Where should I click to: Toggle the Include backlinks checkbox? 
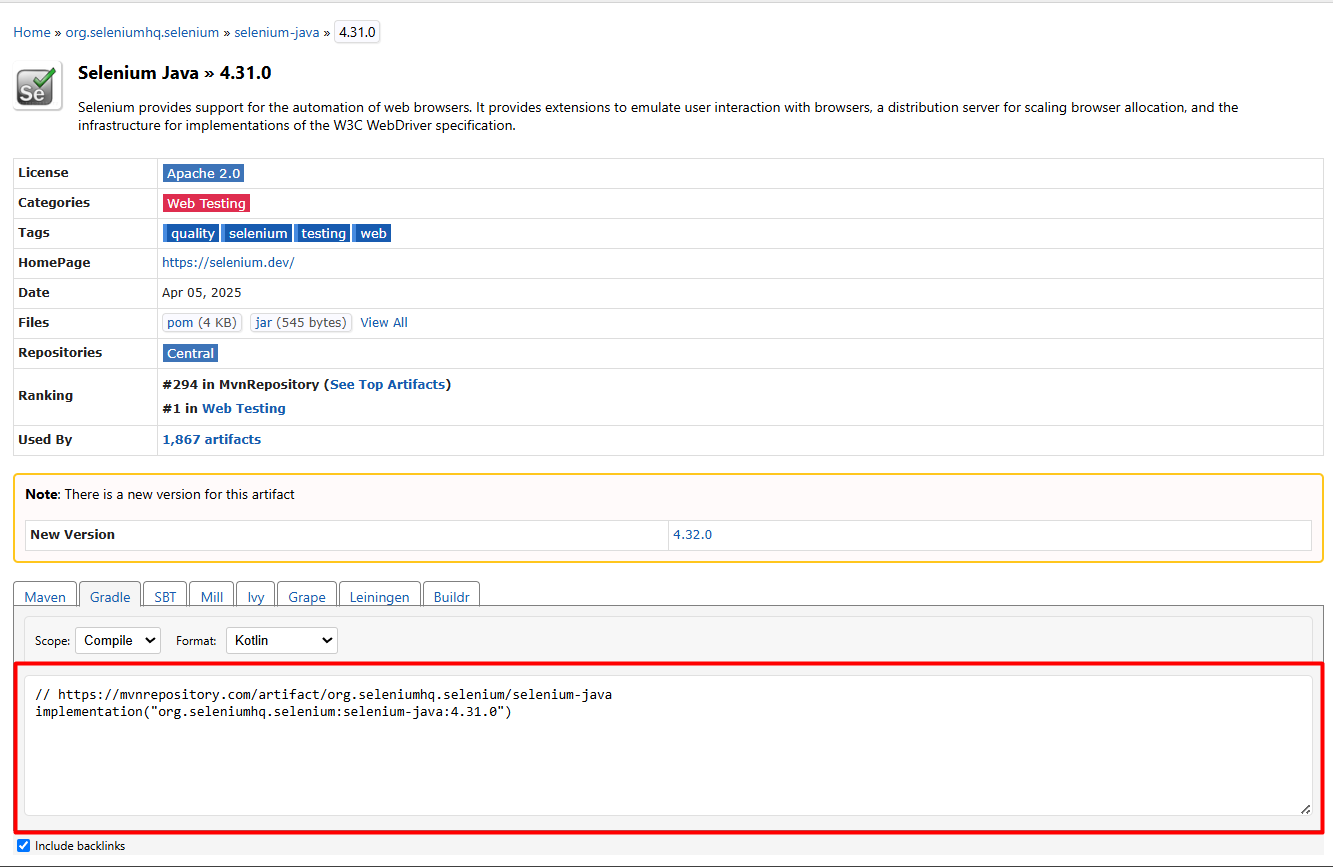24,845
